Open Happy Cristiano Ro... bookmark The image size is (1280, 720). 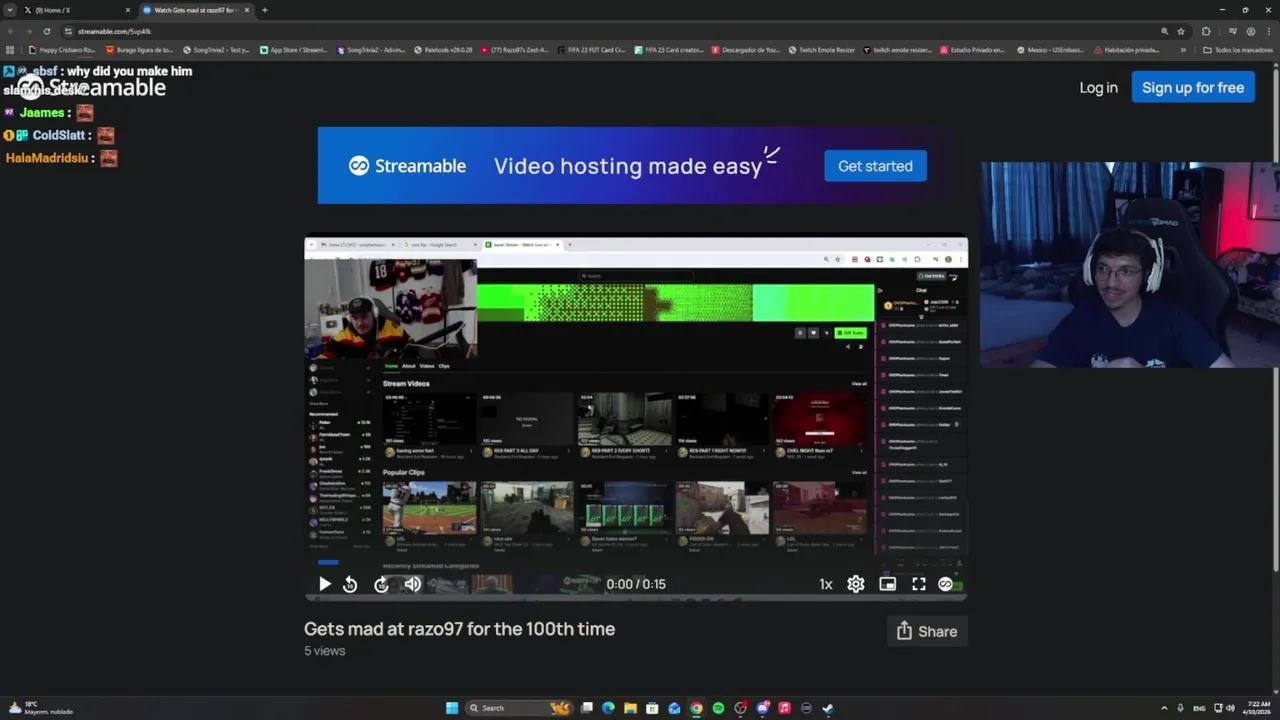tap(62, 50)
